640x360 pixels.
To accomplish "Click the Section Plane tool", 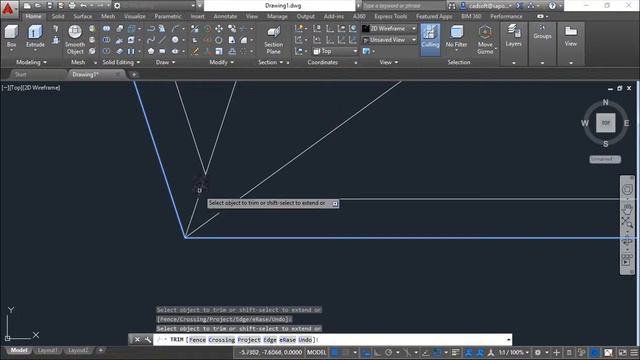I will click(x=273, y=40).
